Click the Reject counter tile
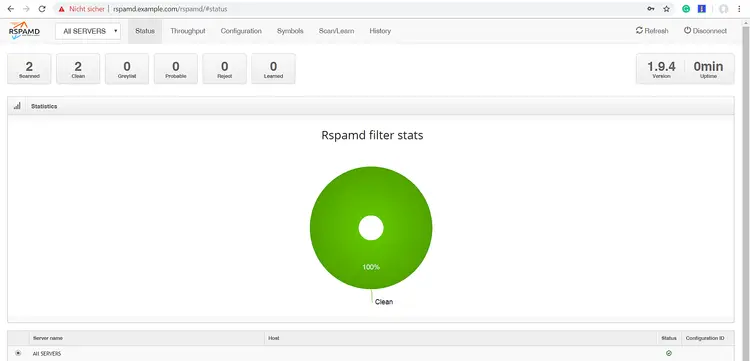 [x=224, y=69]
